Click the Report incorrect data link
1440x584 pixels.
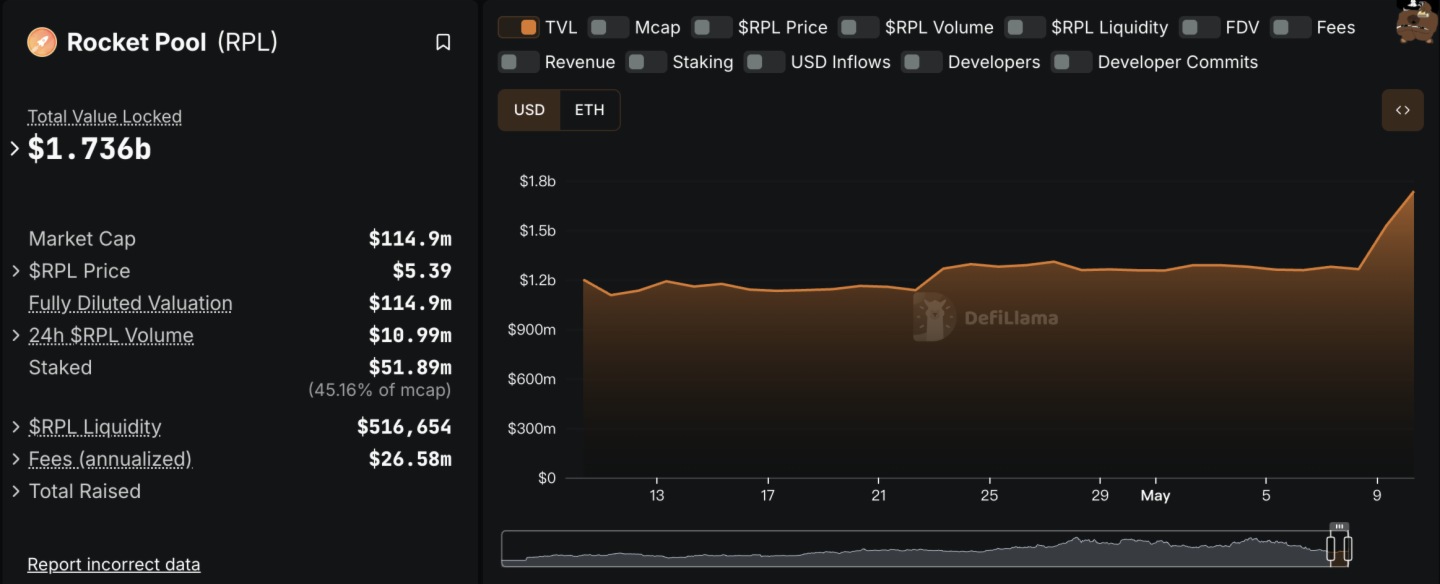pos(113,564)
